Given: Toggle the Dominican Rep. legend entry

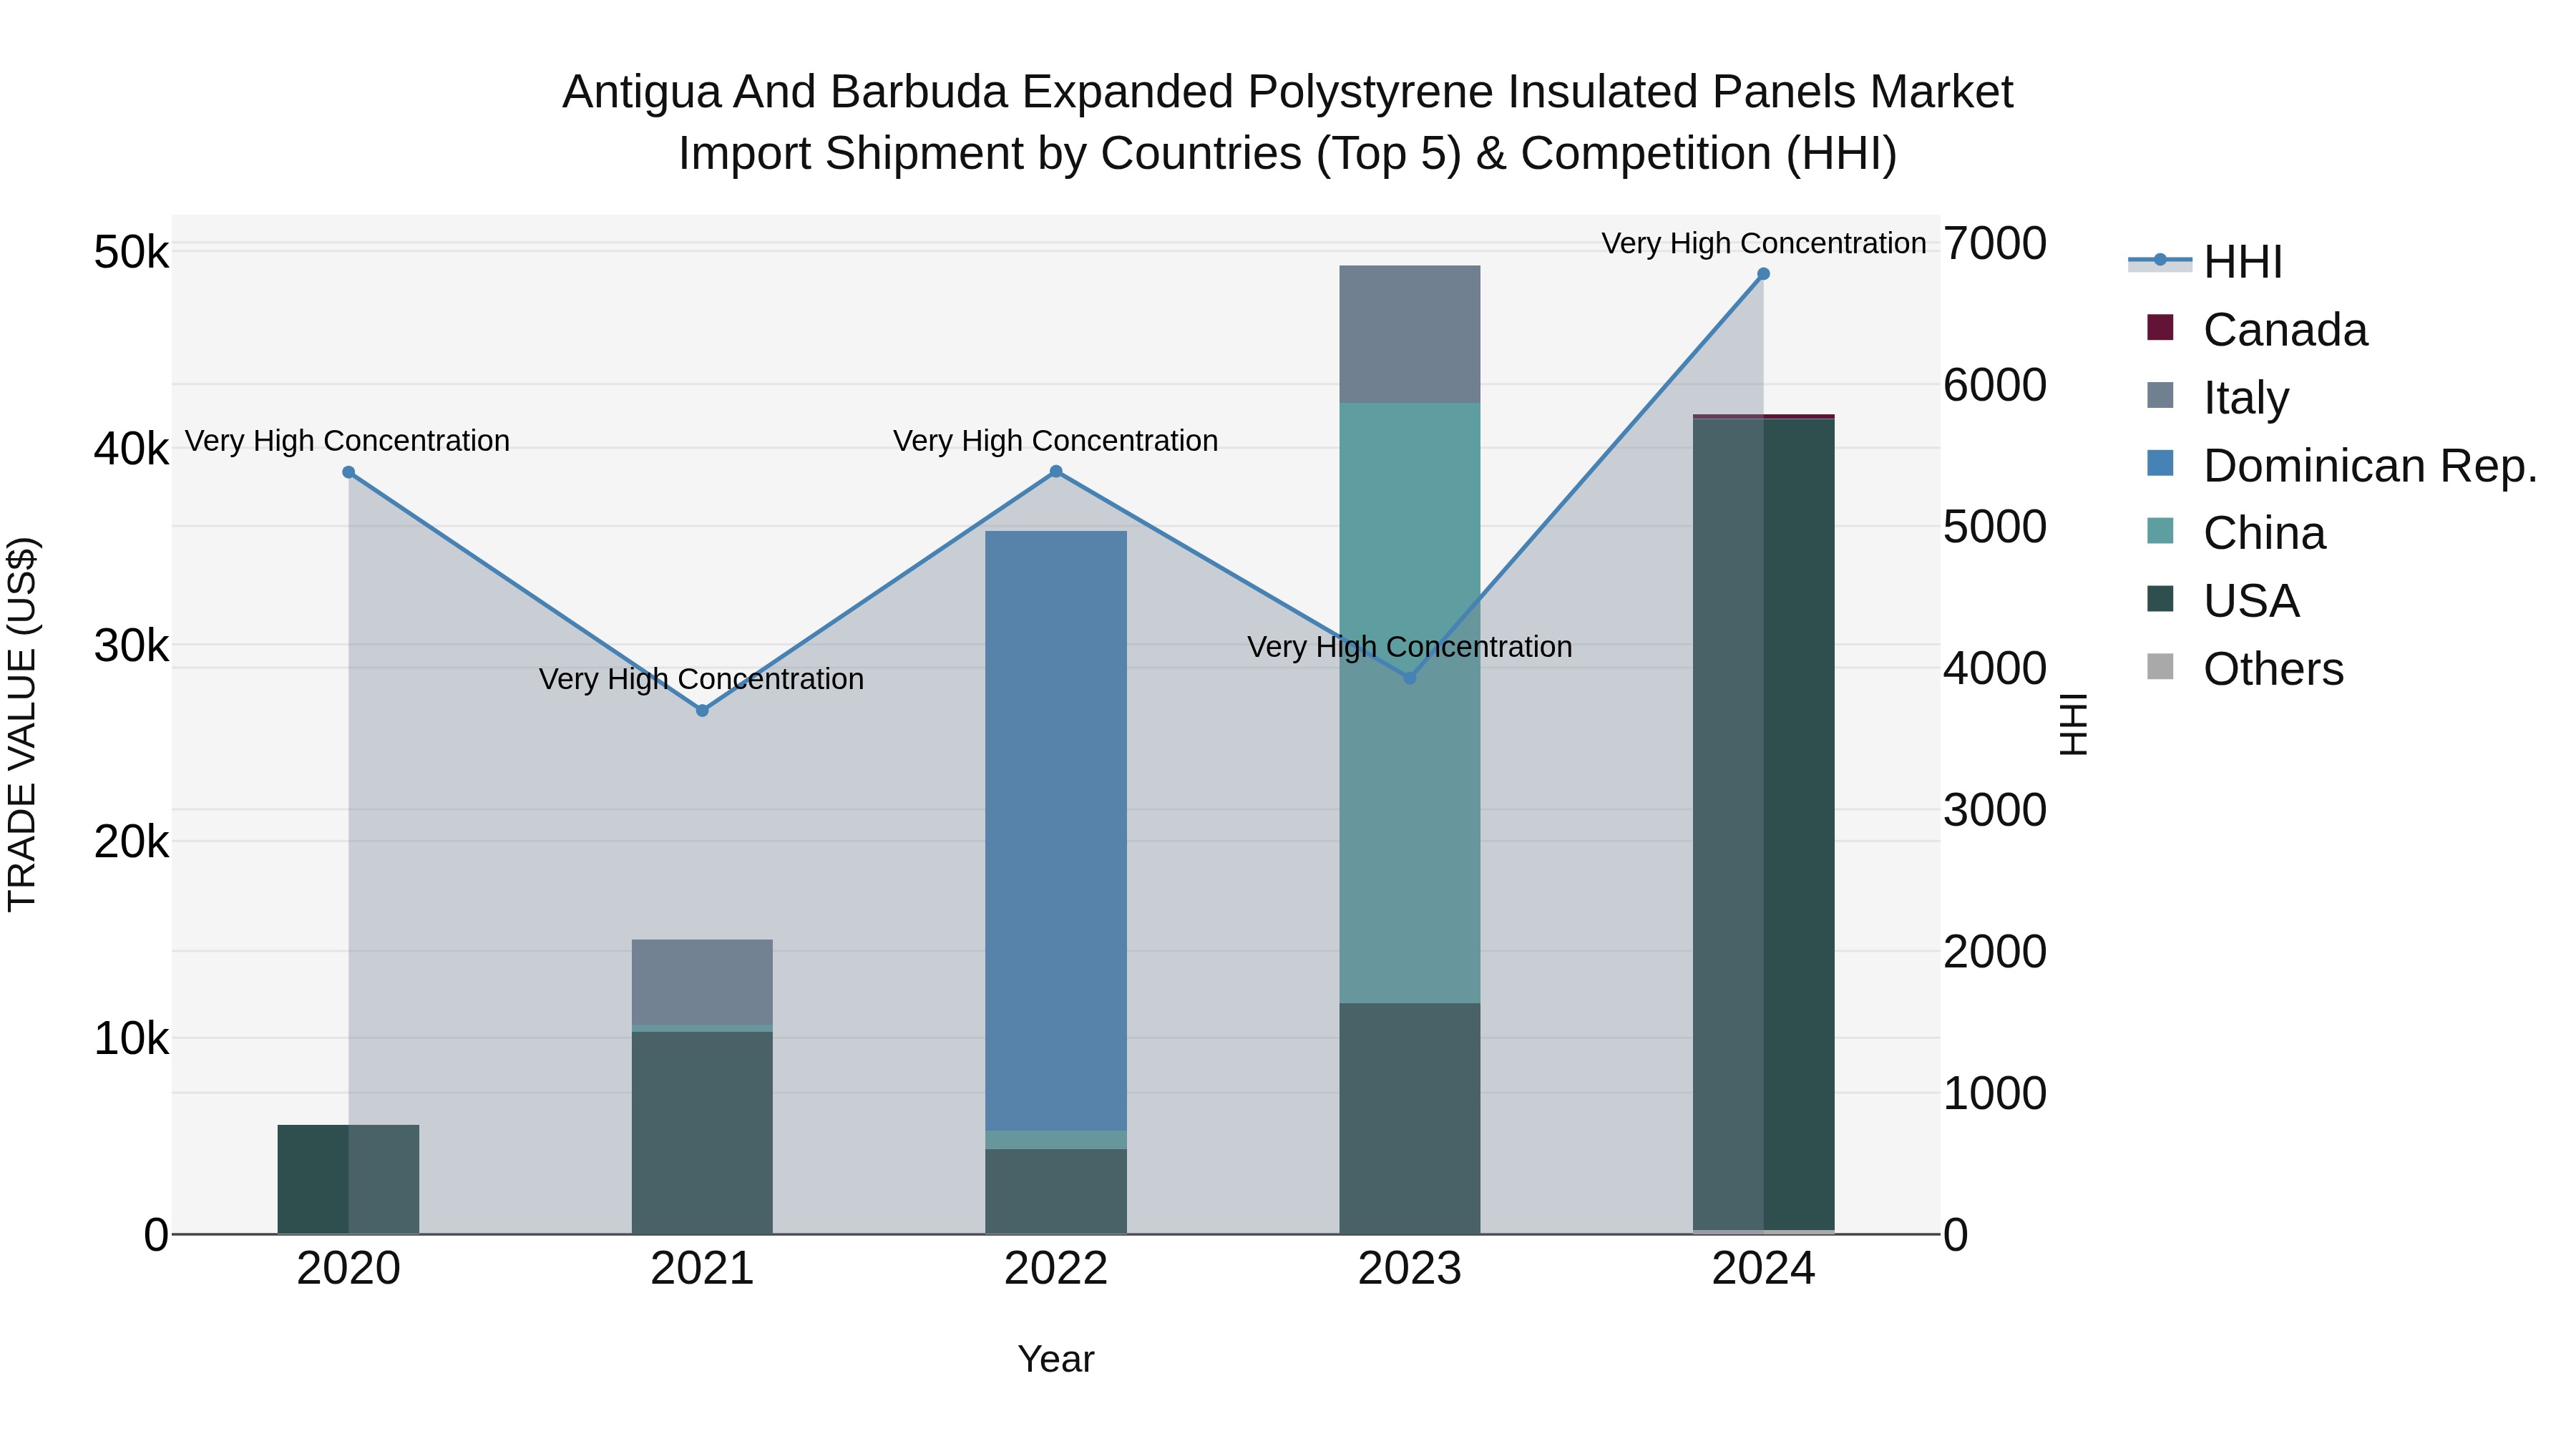Looking at the screenshot, I should click(2342, 466).
